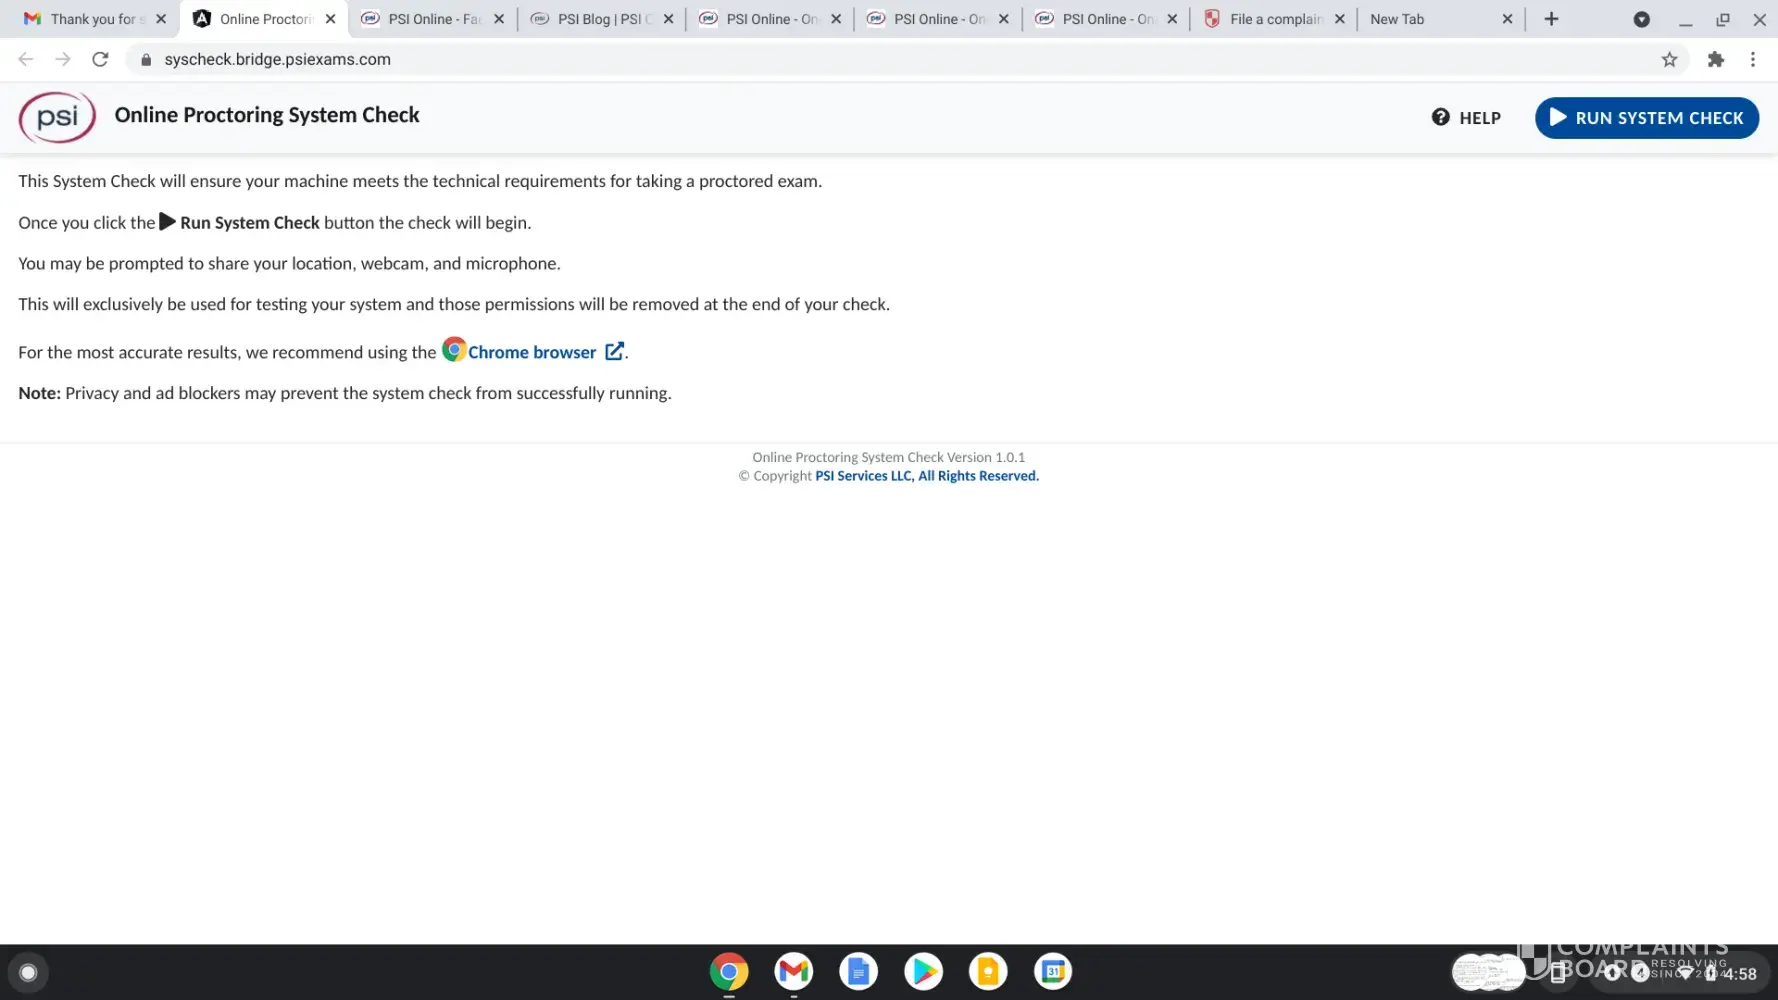The height and width of the screenshot is (1000, 1778).
Task: Click the Chrome logo beside Chrome browser
Action: [x=454, y=350]
